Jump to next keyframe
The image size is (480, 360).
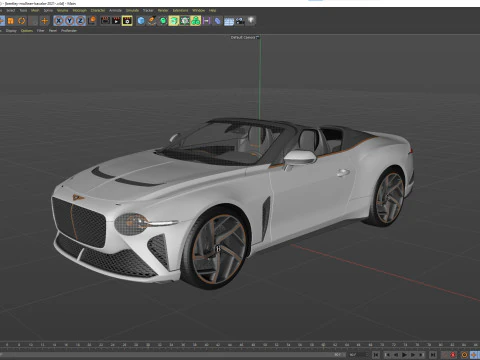pyautogui.click(x=422, y=355)
